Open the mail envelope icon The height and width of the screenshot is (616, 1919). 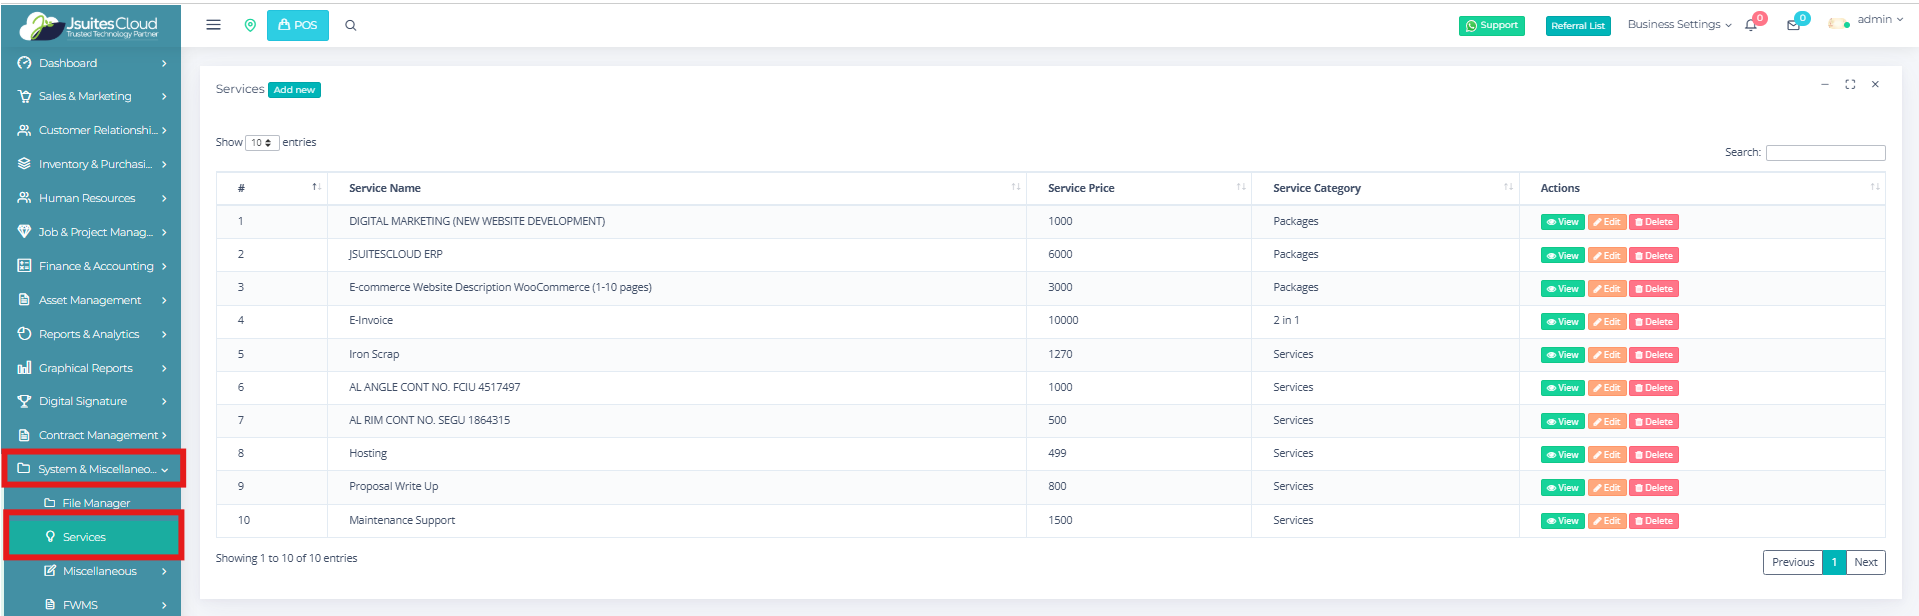(x=1793, y=25)
